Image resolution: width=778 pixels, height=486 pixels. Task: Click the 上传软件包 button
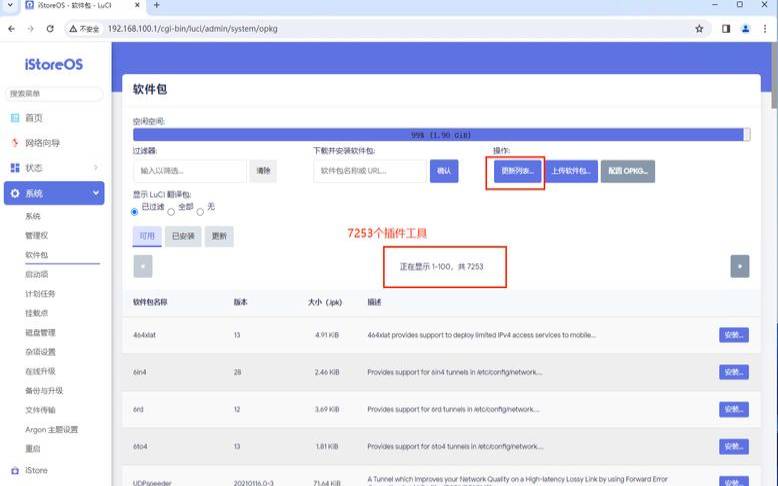point(571,171)
